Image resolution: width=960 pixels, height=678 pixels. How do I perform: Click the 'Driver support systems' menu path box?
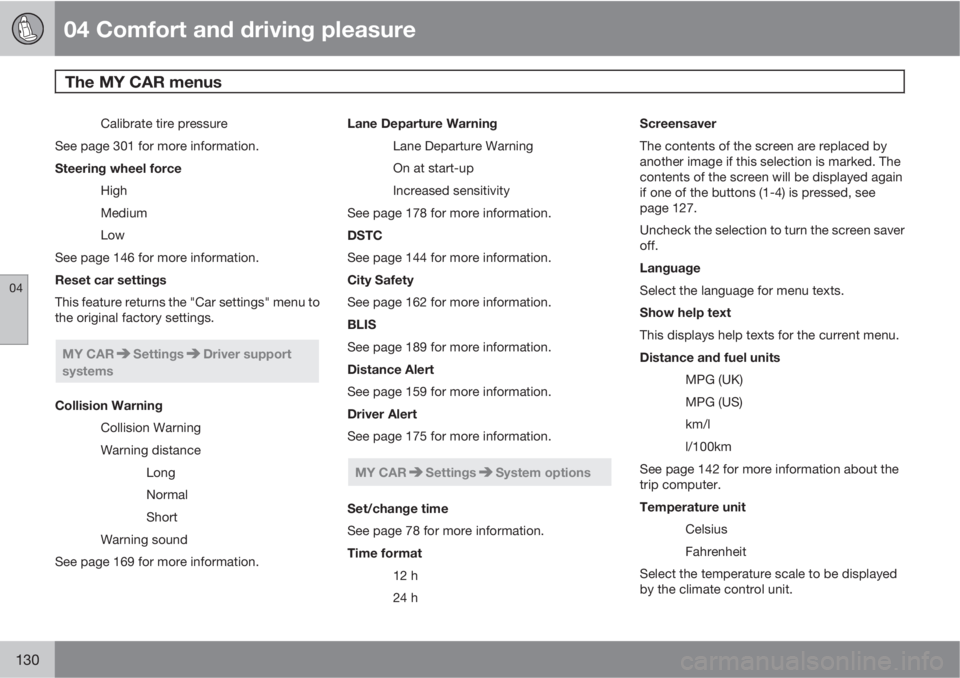pos(187,361)
